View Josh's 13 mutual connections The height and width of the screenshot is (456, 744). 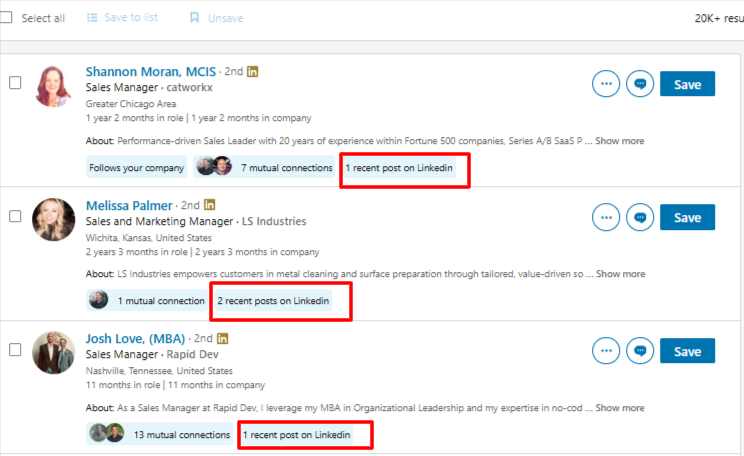coord(159,435)
